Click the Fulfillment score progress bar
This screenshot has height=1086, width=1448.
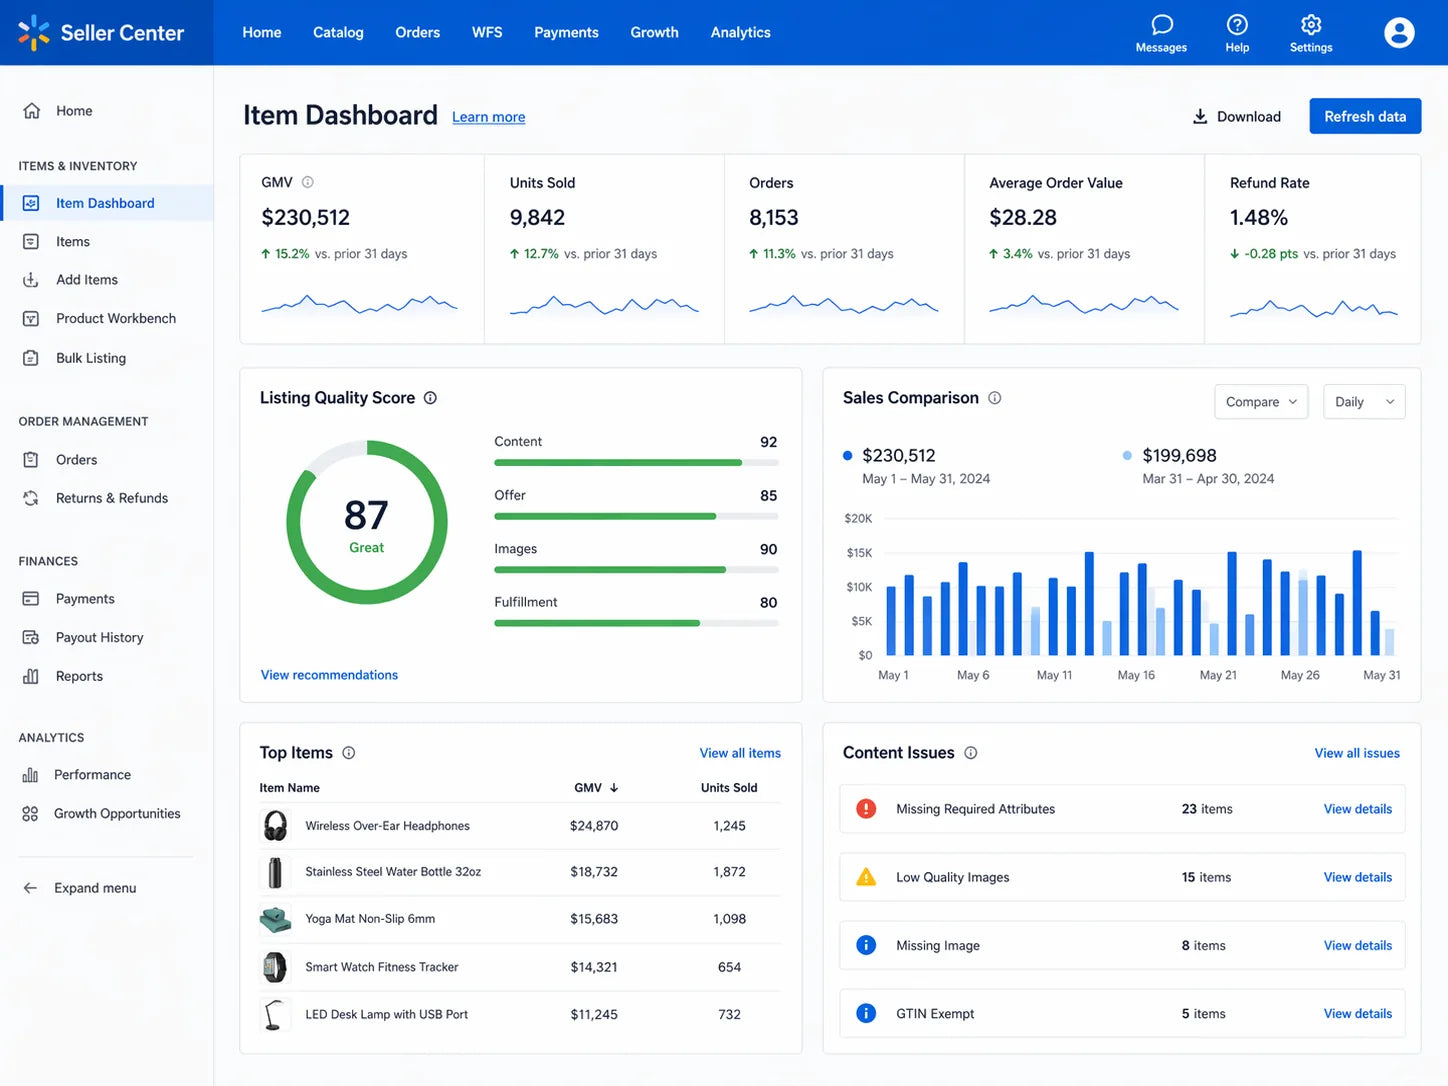tap(636, 623)
